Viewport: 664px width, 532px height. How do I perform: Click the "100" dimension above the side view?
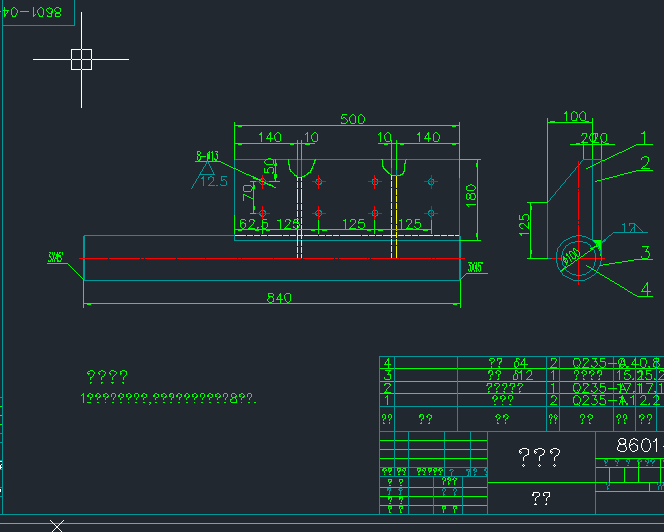(575, 116)
